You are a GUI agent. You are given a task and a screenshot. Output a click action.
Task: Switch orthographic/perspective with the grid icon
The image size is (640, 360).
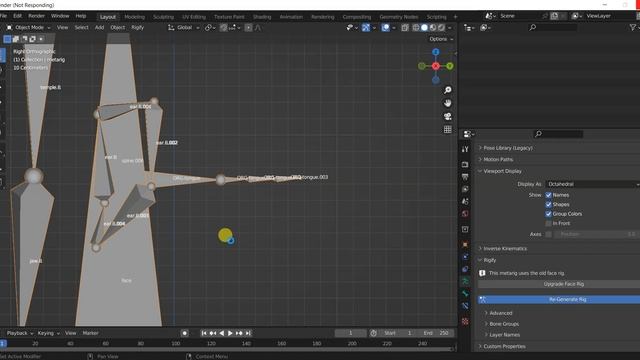click(448, 129)
